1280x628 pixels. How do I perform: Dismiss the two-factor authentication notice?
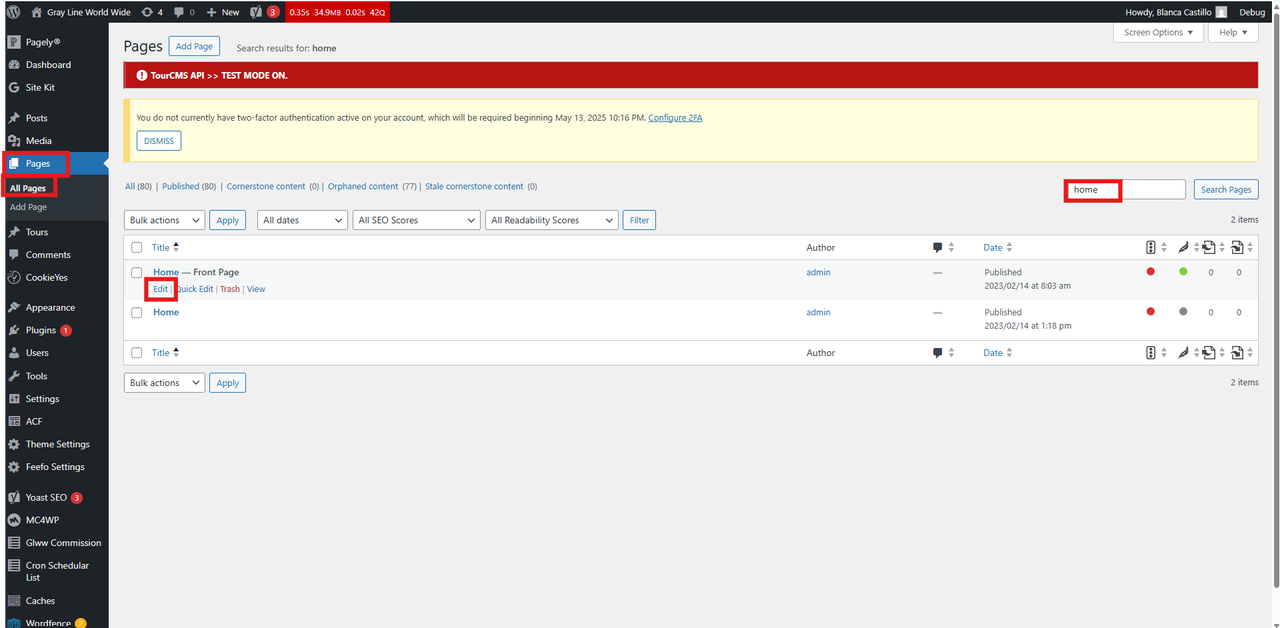[159, 141]
